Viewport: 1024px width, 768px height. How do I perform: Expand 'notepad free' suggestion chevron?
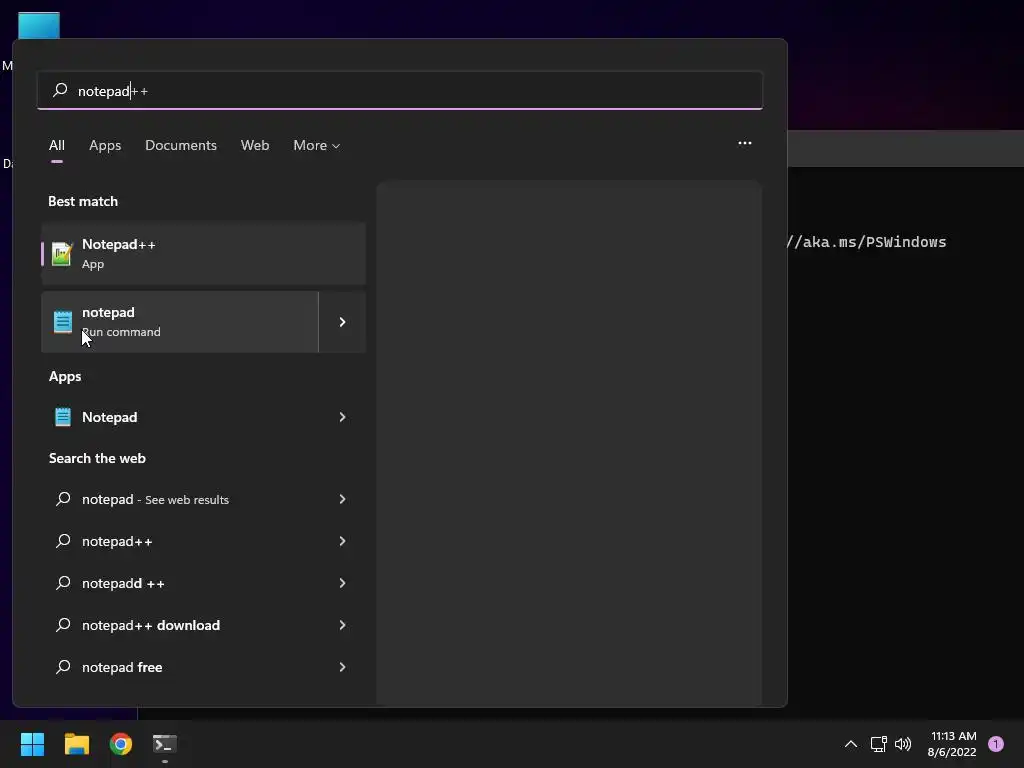(342, 667)
